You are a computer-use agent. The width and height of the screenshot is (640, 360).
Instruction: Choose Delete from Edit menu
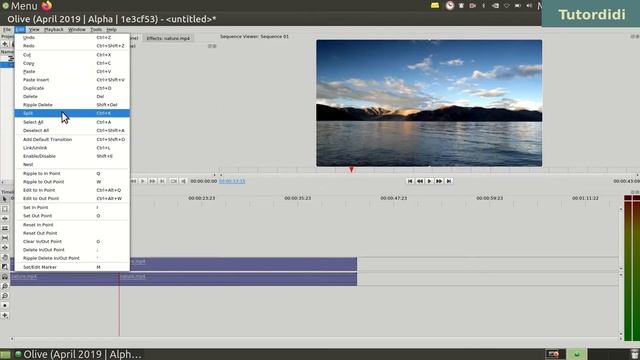pyautogui.click(x=72, y=96)
